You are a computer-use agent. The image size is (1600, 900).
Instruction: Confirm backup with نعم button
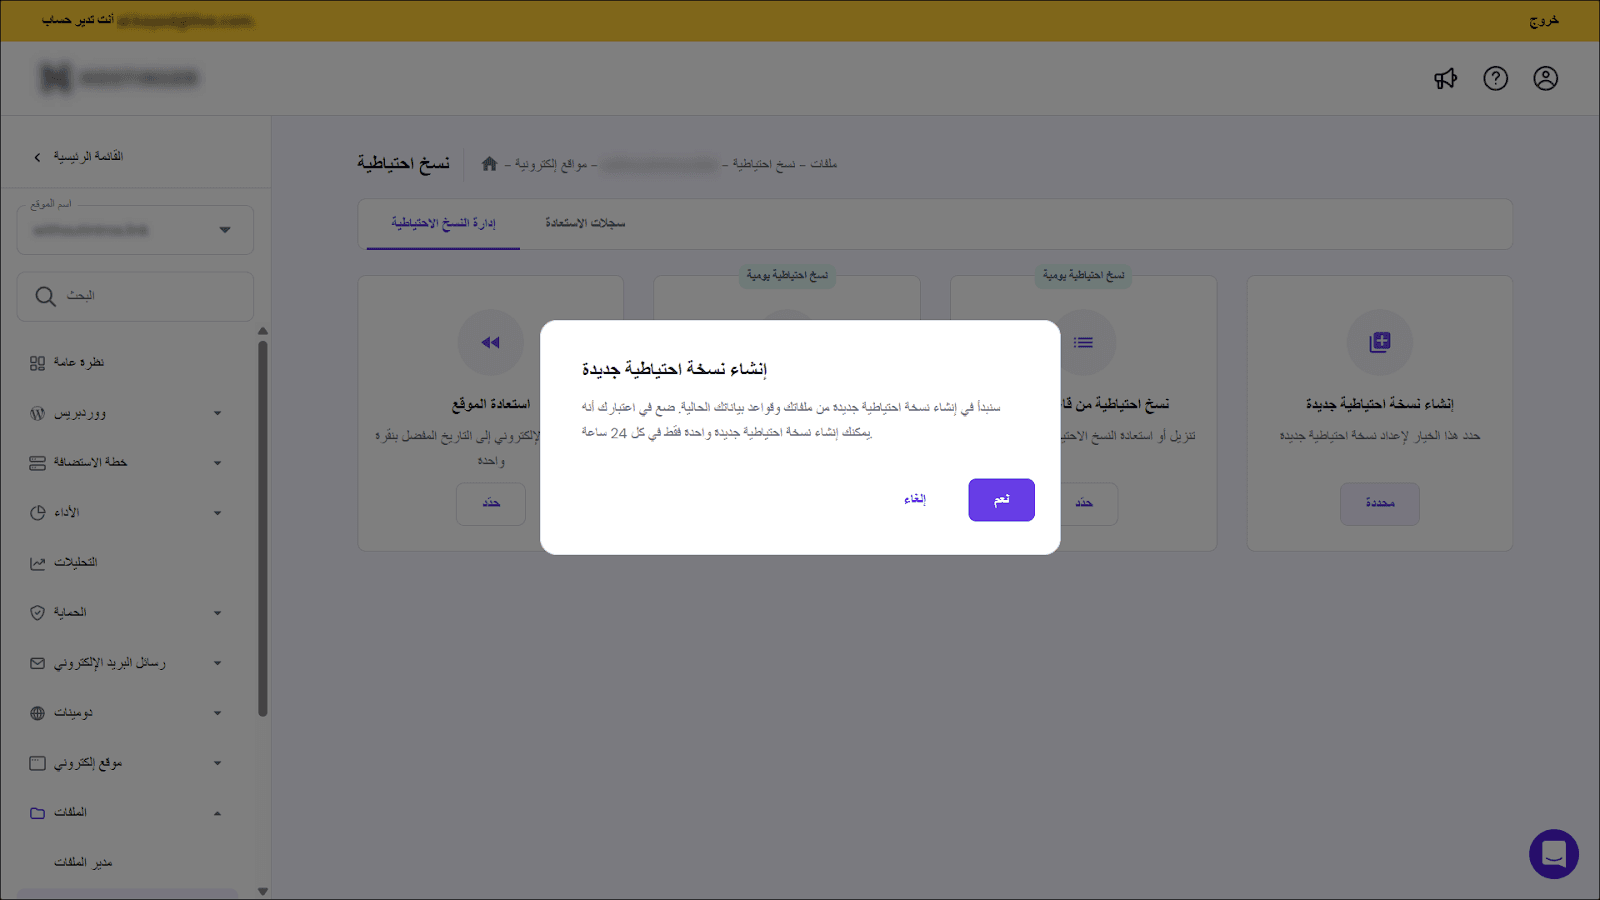1001,500
